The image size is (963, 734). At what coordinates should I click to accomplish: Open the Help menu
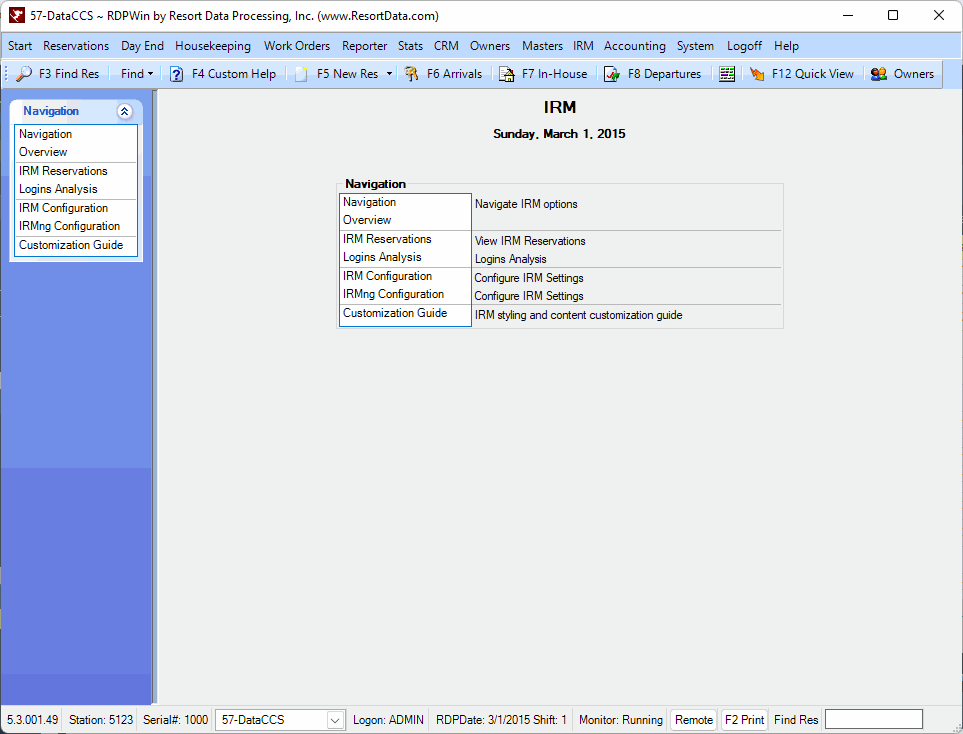(x=786, y=46)
